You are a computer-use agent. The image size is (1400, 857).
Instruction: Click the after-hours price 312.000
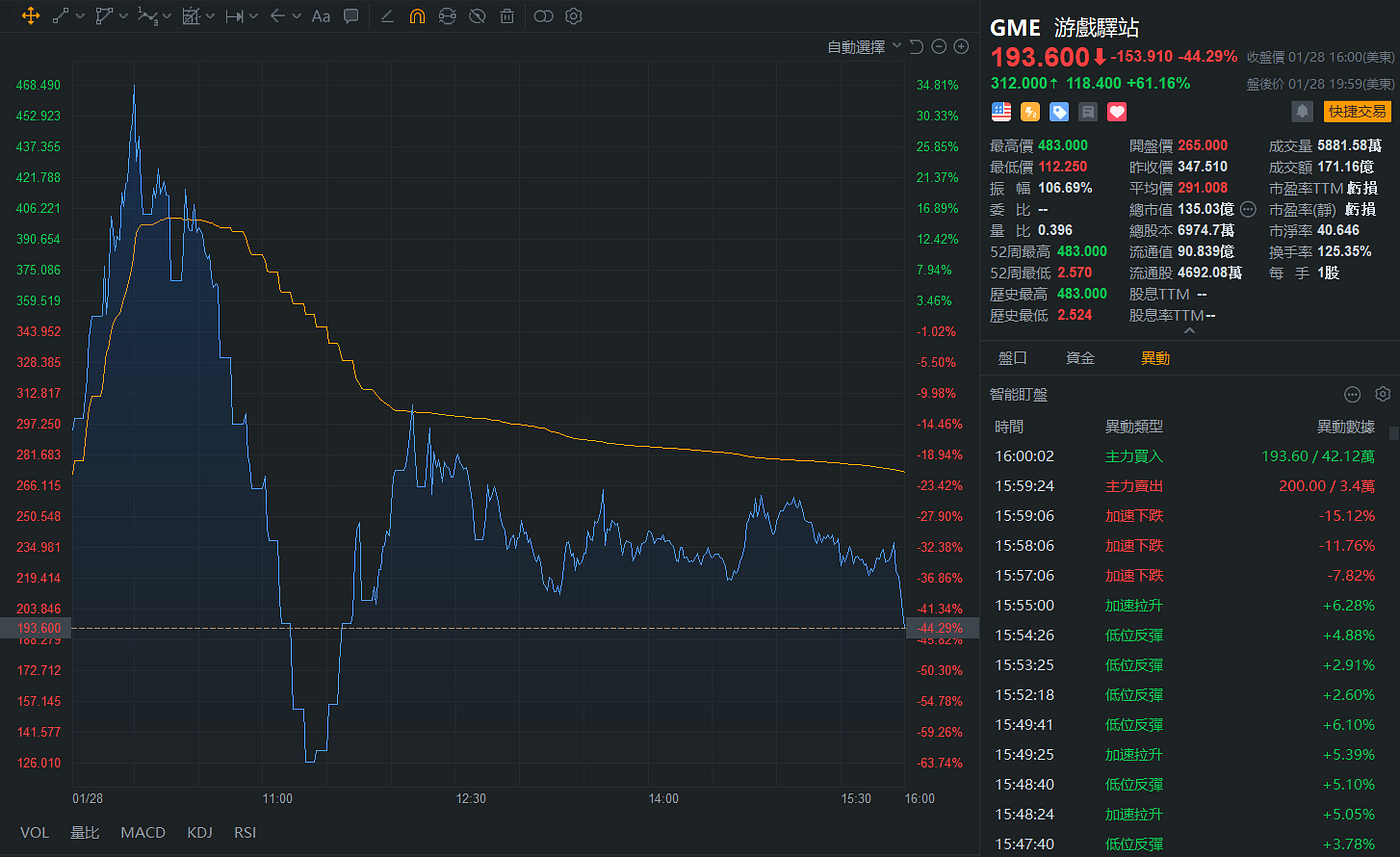click(1018, 83)
